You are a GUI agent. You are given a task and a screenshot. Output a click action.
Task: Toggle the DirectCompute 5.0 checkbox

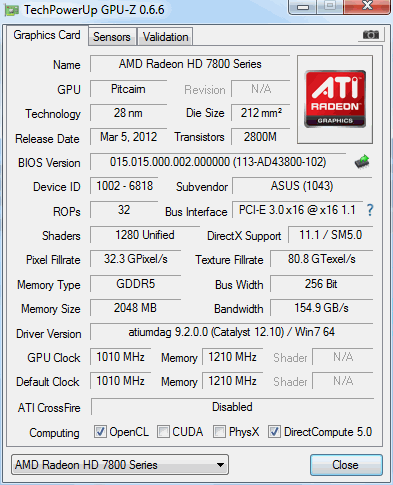[x=274, y=431]
